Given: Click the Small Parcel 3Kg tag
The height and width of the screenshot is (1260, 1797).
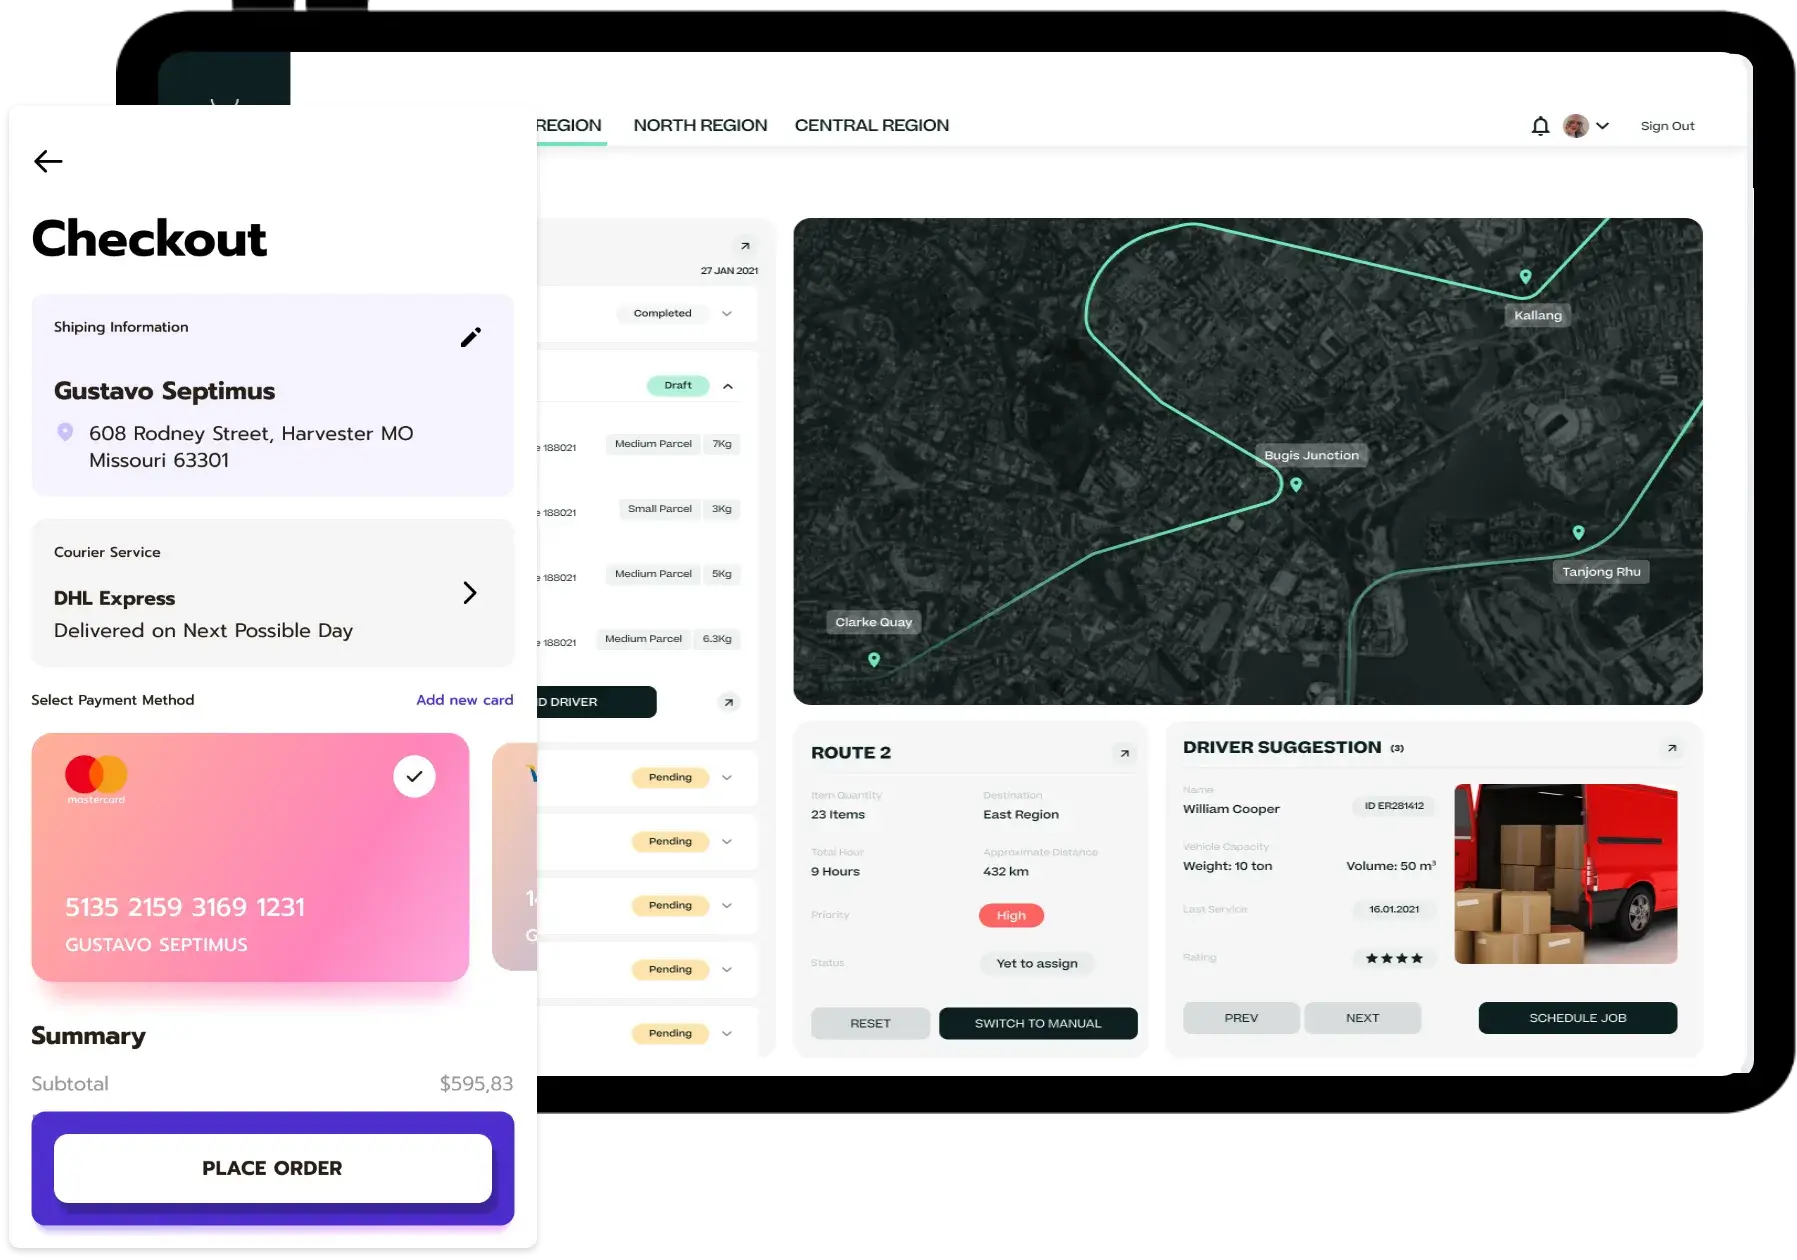Looking at the screenshot, I should tap(679, 509).
